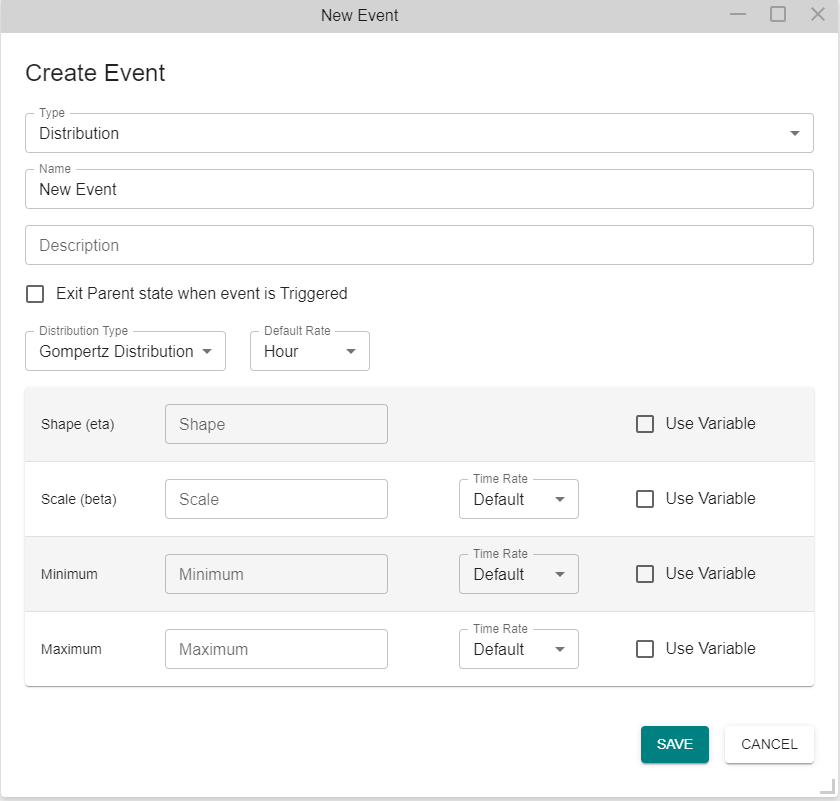The width and height of the screenshot is (840, 801).
Task: Click the Create Event heading
Action: tap(95, 73)
